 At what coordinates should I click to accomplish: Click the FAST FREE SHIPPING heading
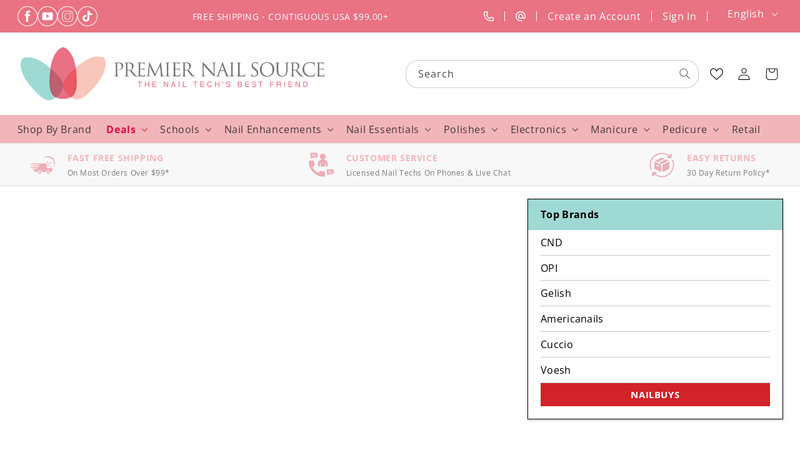pyautogui.click(x=115, y=158)
